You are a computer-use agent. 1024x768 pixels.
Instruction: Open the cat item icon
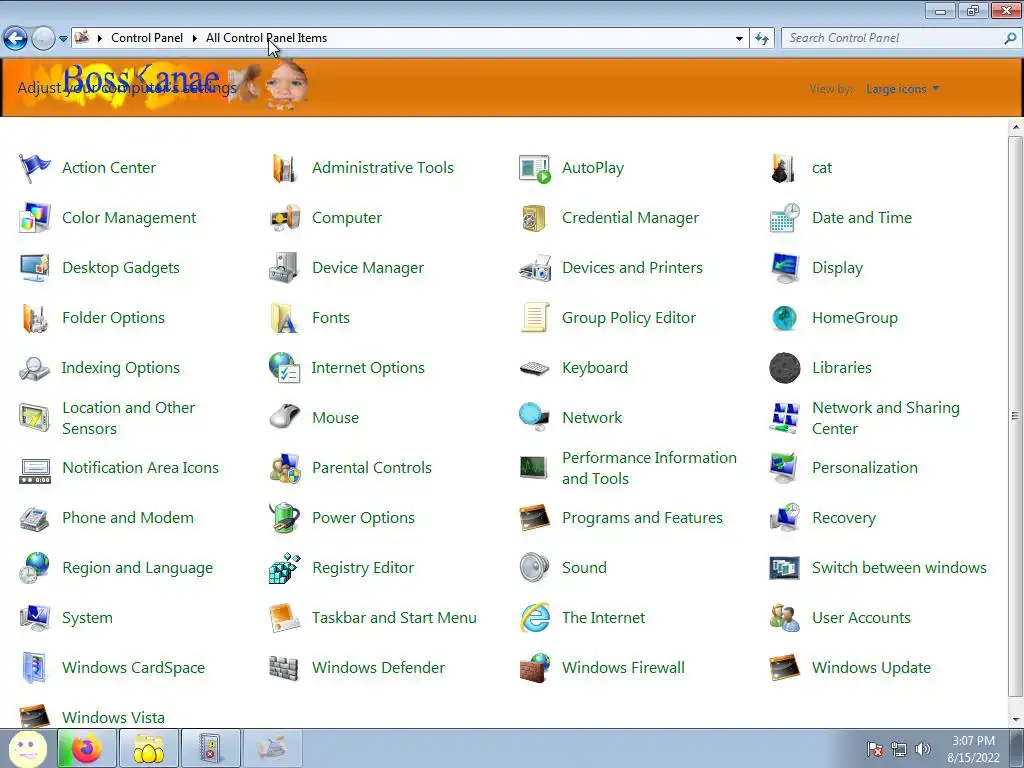pyautogui.click(x=784, y=168)
